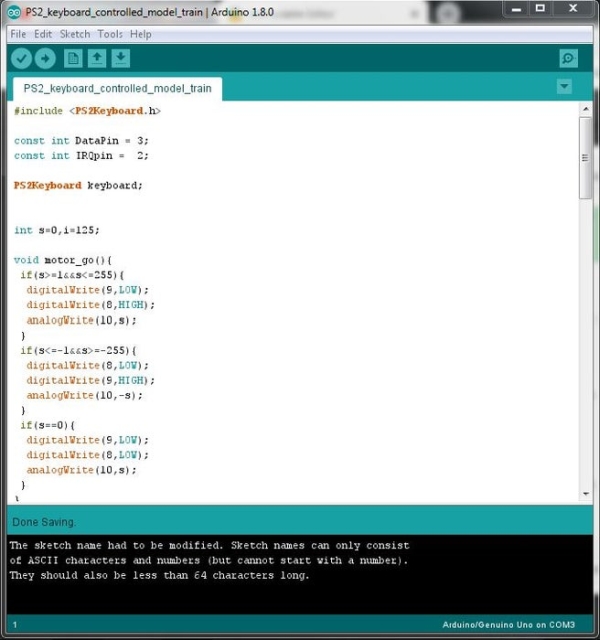Click the 'analogWrite(10,-s);' line
The height and width of the screenshot is (640, 600).
click(x=84, y=395)
